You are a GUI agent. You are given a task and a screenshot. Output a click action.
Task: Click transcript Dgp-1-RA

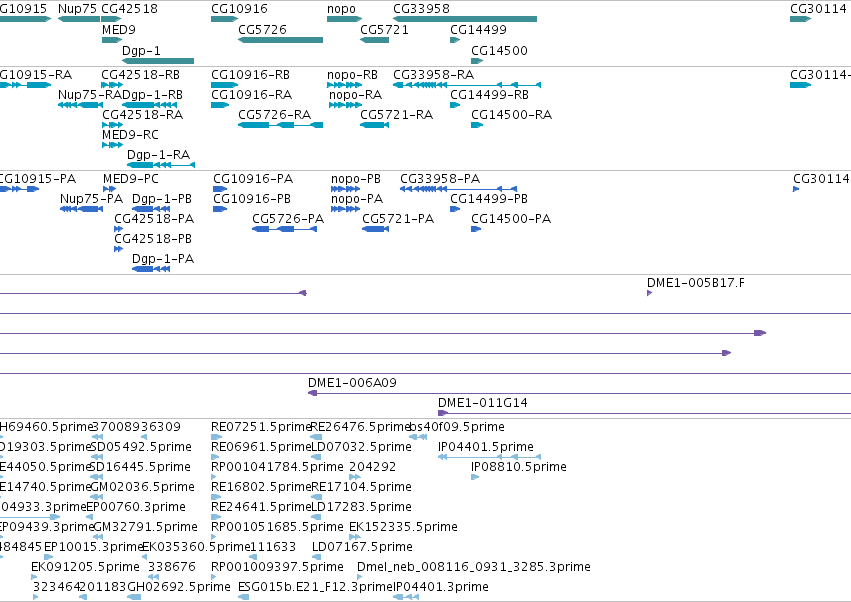coord(158,155)
